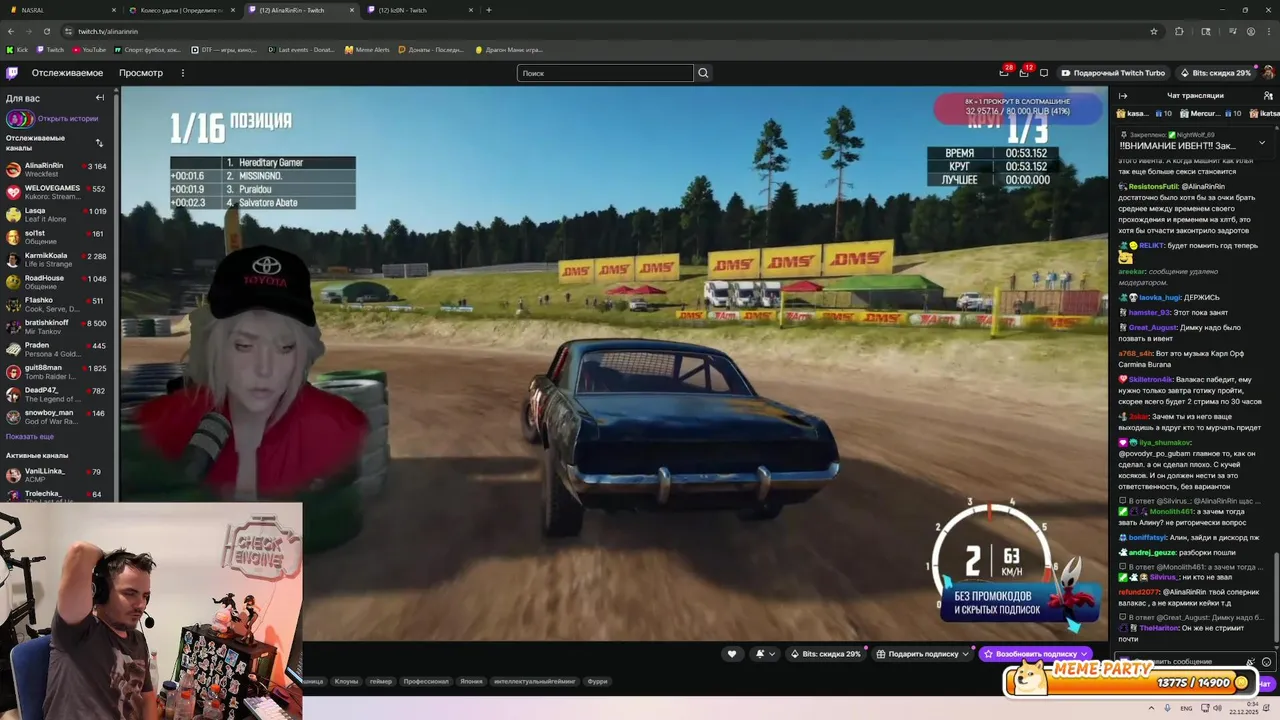Click Bits: скидка 29% under the video

coord(826,654)
